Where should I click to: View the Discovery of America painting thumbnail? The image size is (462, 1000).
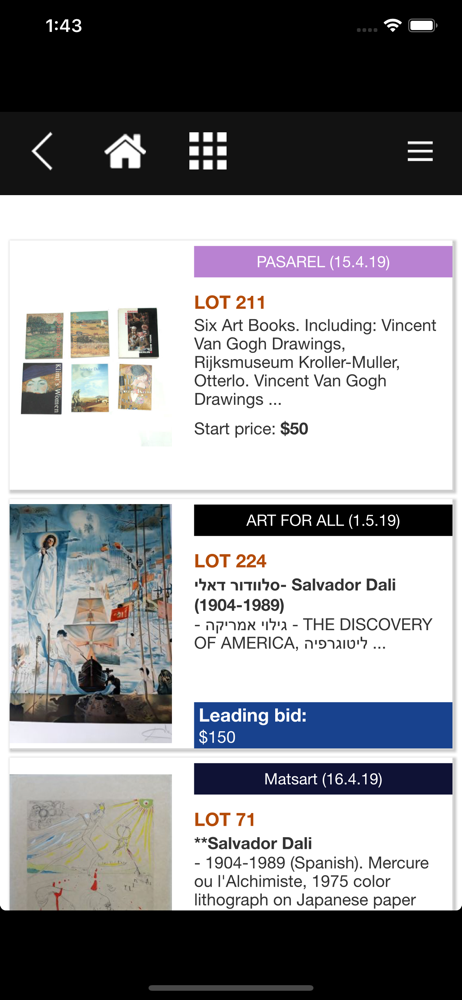[91, 623]
